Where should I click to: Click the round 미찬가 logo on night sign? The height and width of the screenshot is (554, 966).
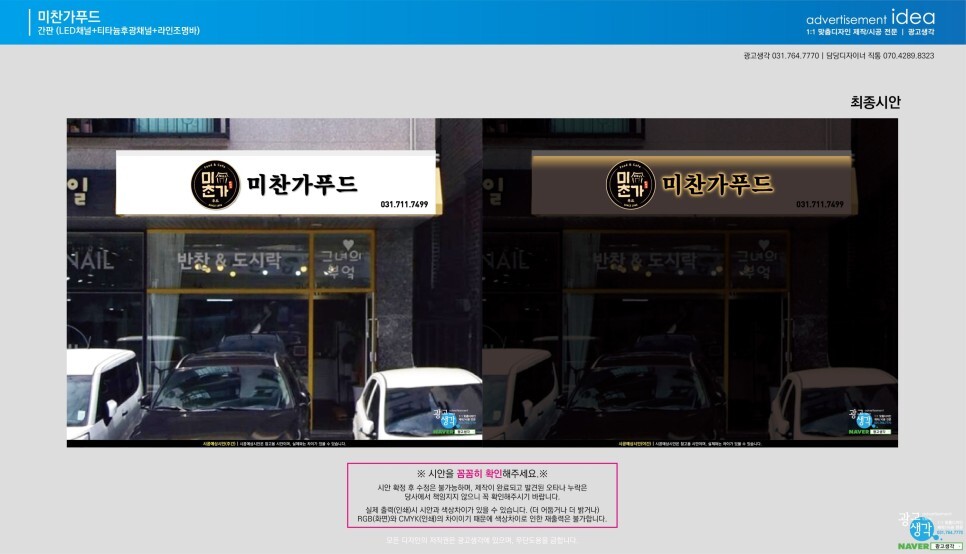click(631, 185)
